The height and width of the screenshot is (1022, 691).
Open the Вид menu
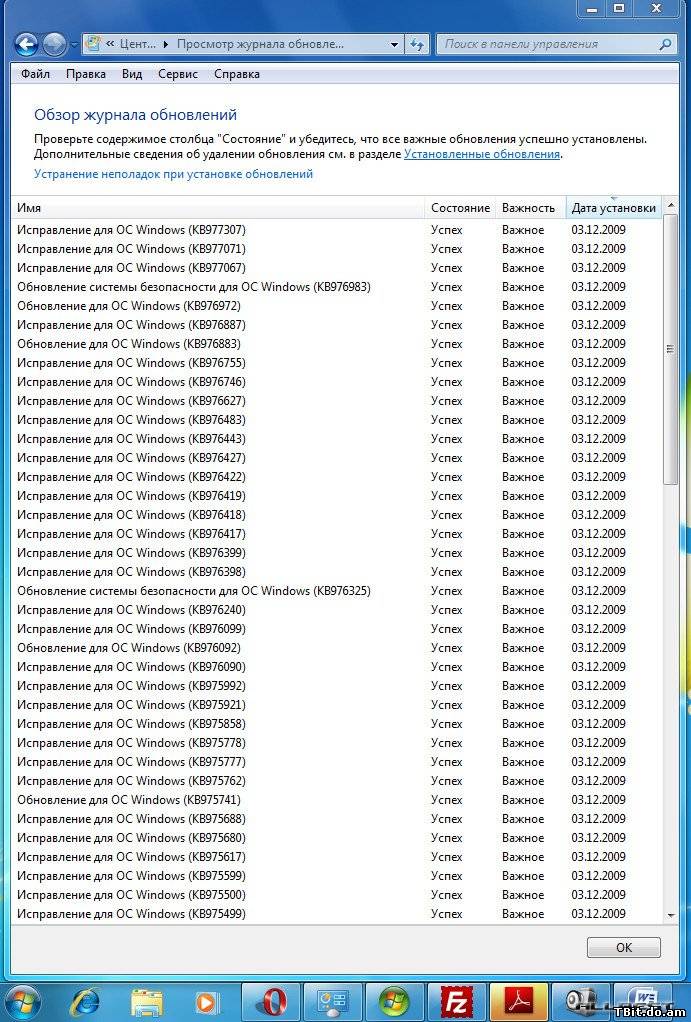click(x=132, y=74)
